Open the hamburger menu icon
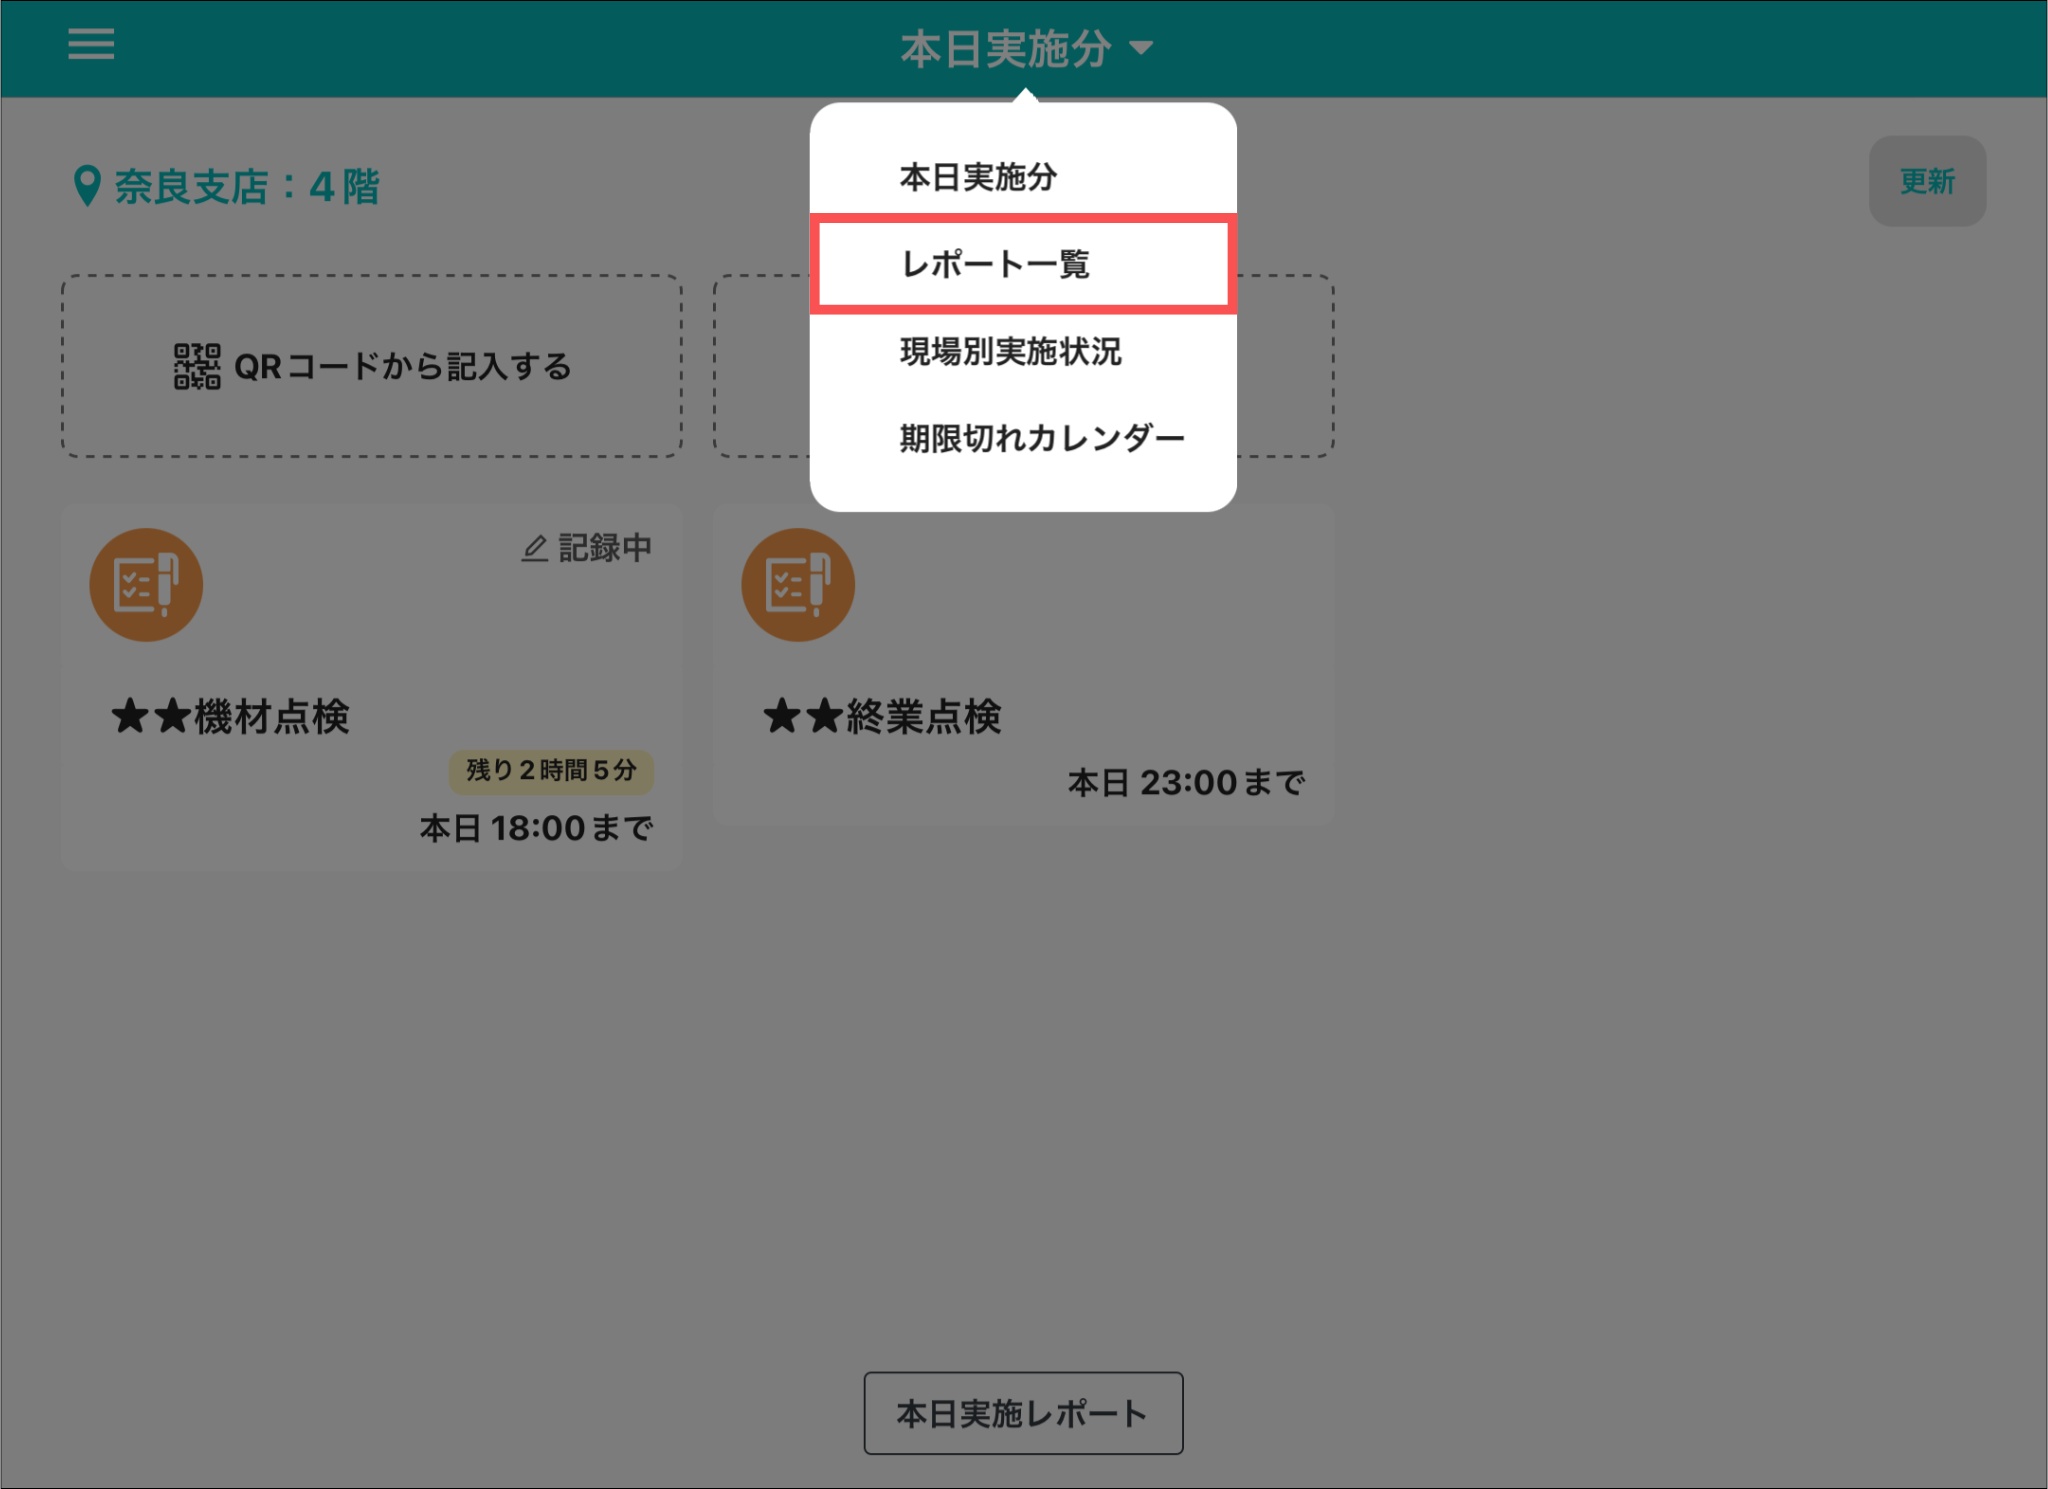 click(x=90, y=44)
